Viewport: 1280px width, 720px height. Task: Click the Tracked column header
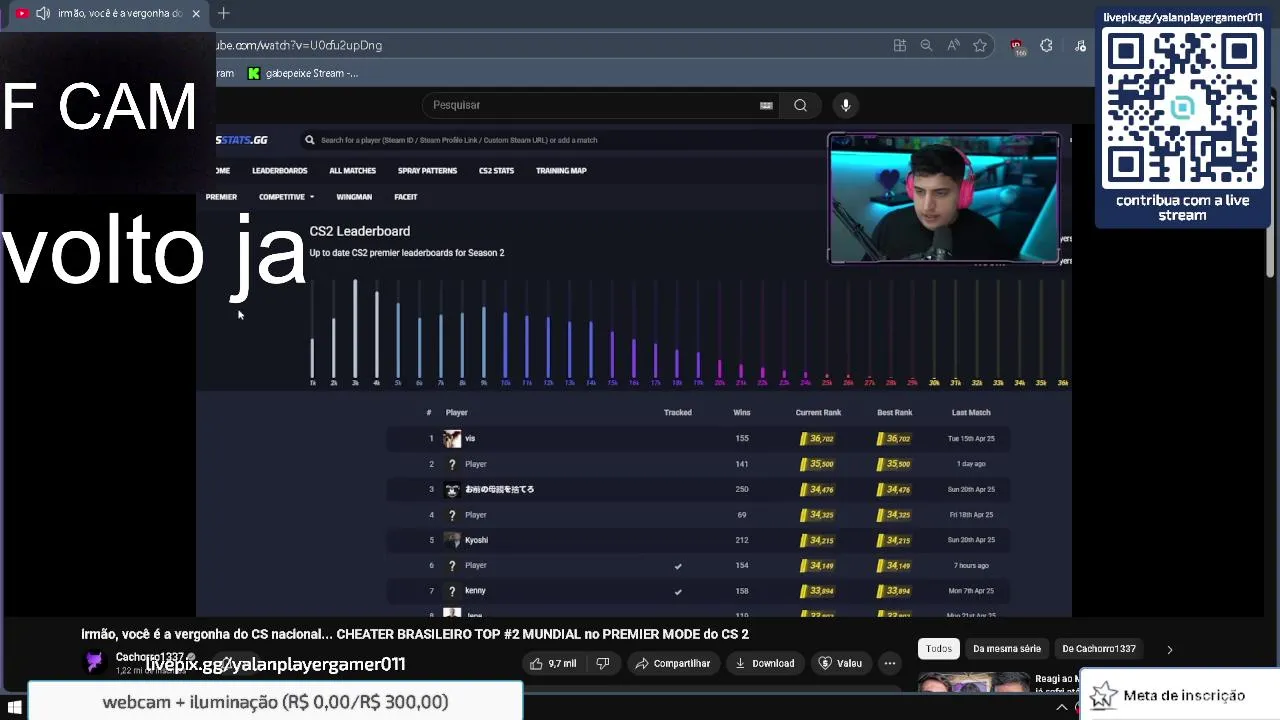tap(678, 412)
